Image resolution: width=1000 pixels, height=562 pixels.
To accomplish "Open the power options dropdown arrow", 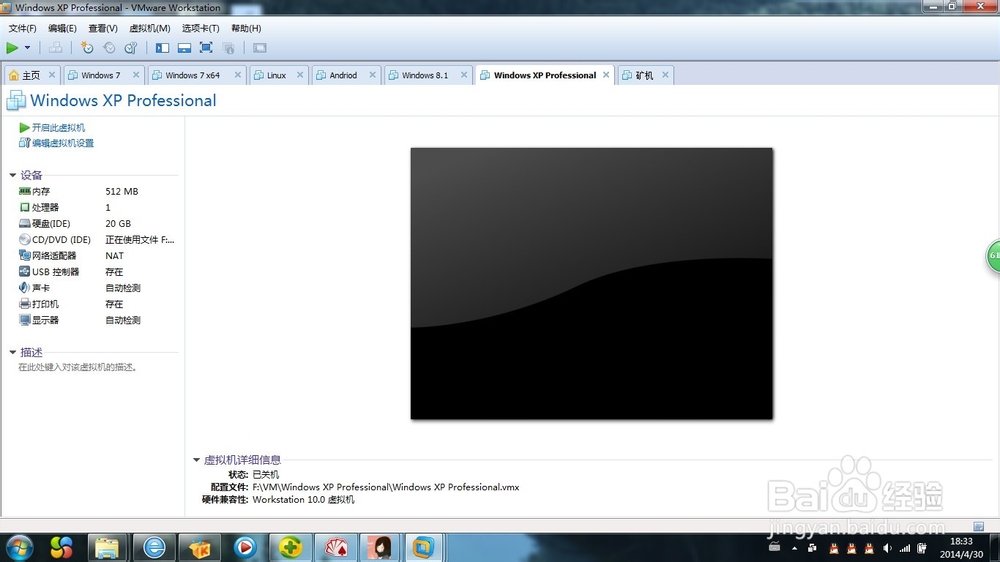I will point(27,48).
